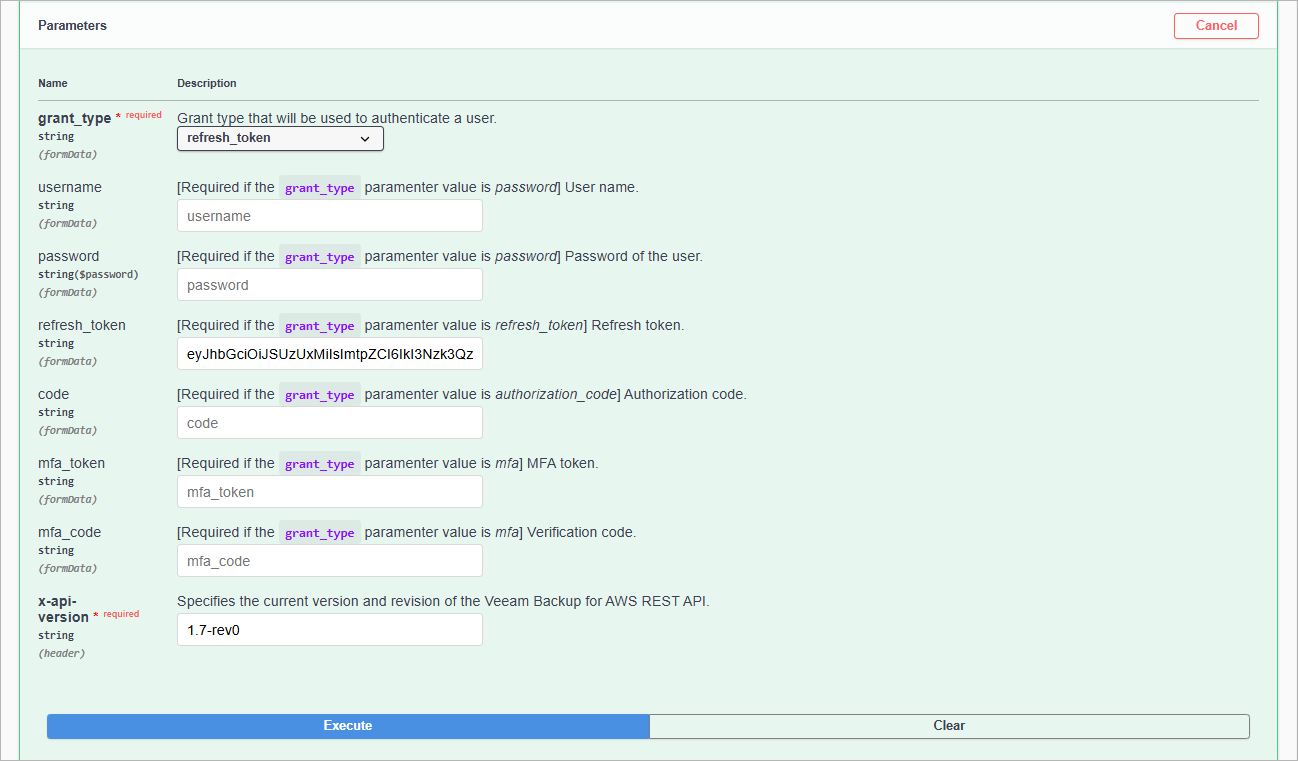Click the Parameters section heading
Image resolution: width=1298 pixels, height=761 pixels.
point(72,26)
